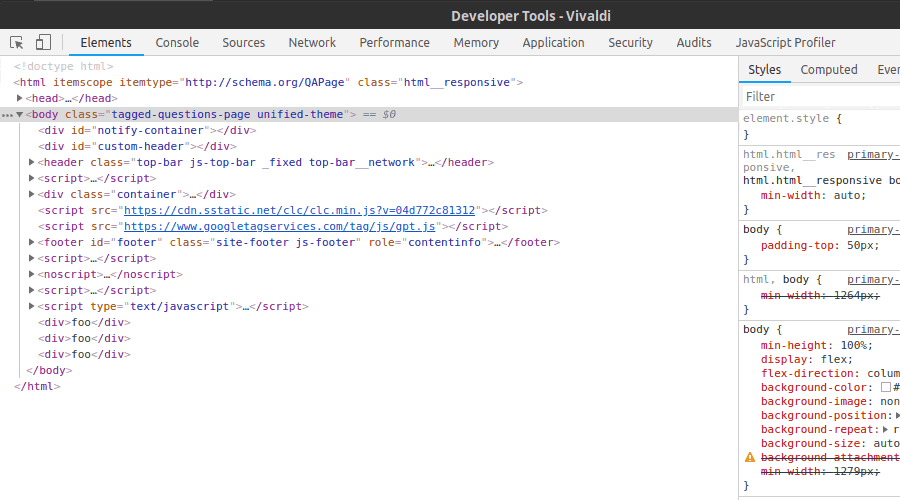Select the div id custom-header node
900x500 pixels.
pyautogui.click(x=137, y=146)
